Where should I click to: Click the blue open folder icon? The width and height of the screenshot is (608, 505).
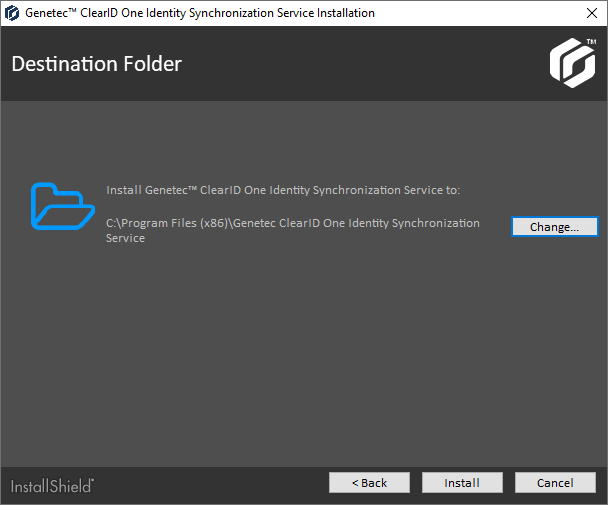pos(56,206)
